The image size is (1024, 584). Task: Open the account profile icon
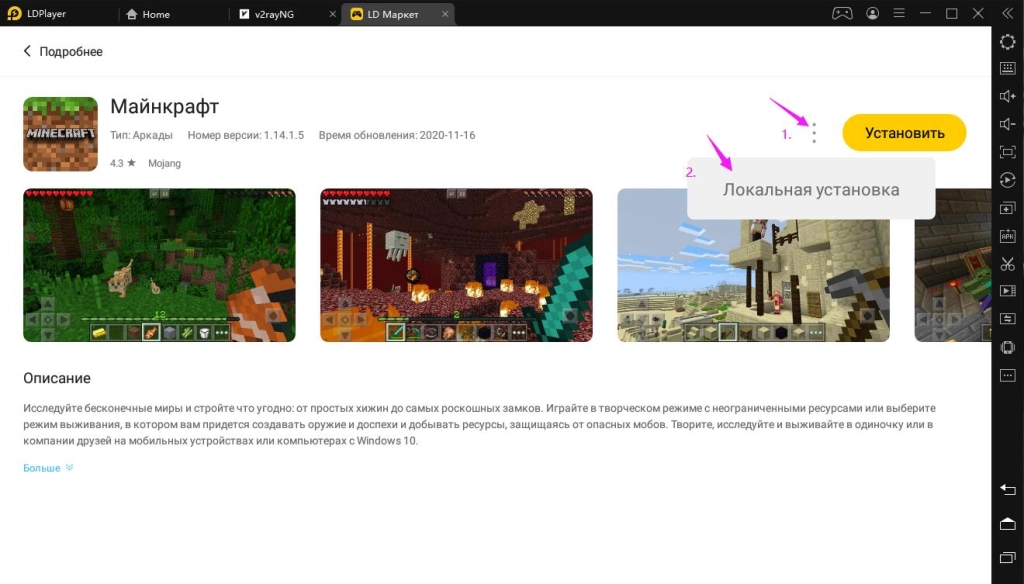click(x=873, y=13)
